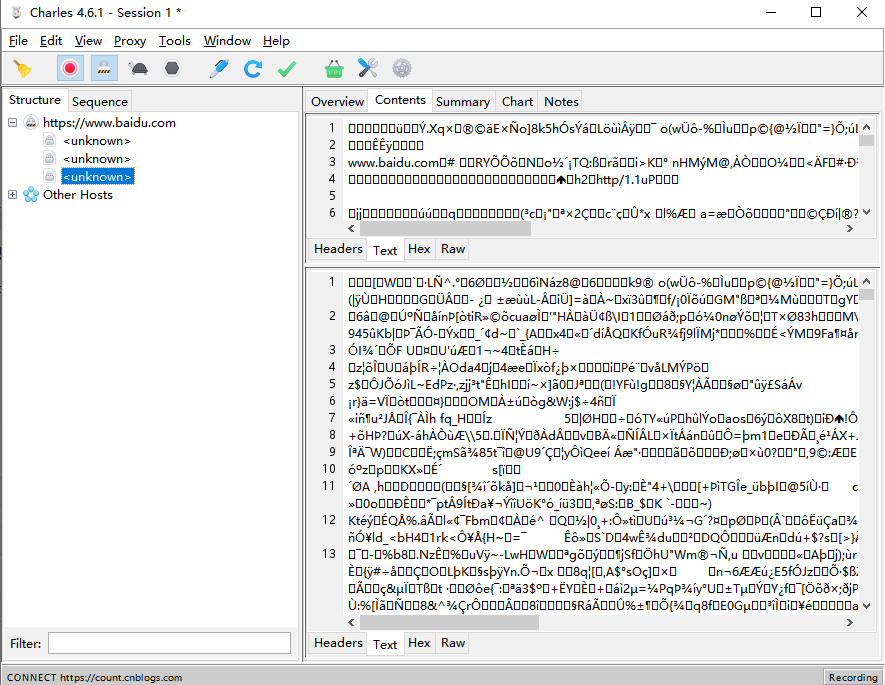The width and height of the screenshot is (885, 685).
Task: Open Settings gear icon
Action: click(402, 69)
